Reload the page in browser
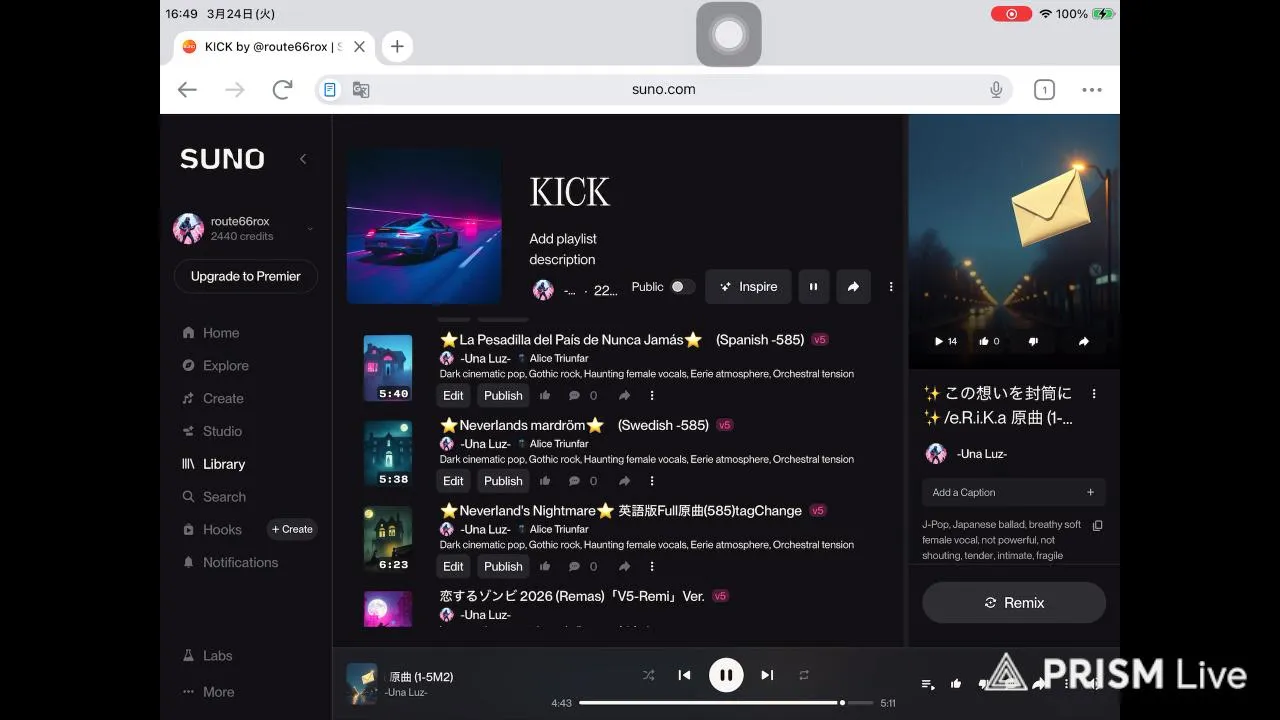 click(x=282, y=89)
